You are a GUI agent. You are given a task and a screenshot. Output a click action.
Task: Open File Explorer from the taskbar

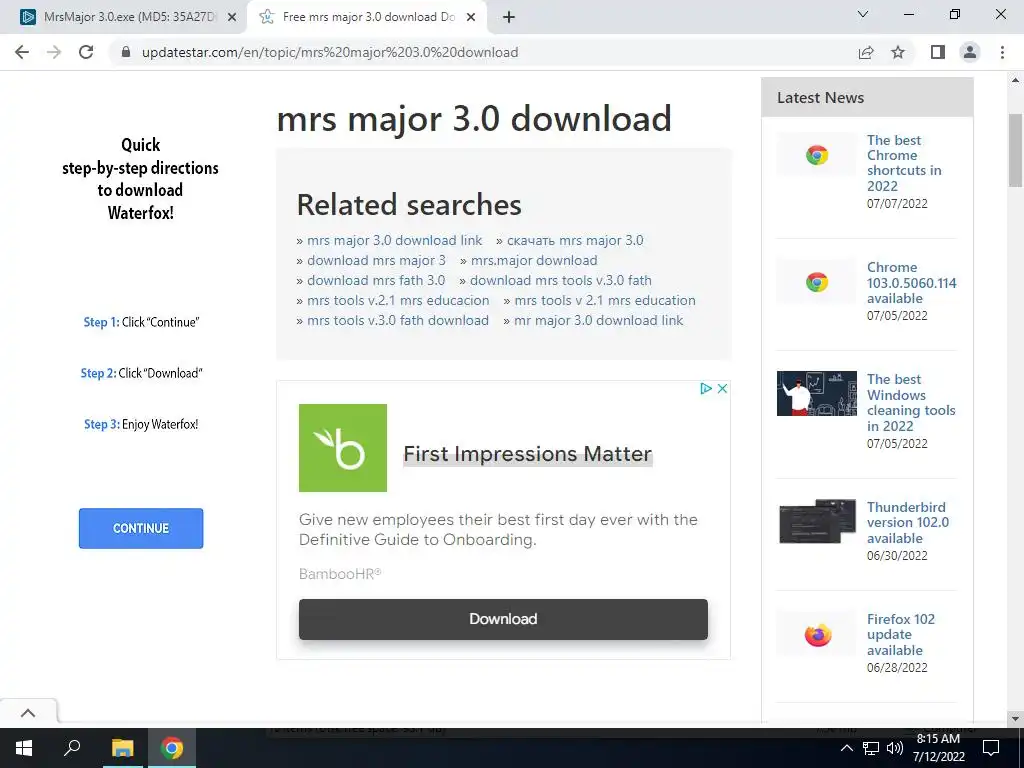(x=122, y=748)
